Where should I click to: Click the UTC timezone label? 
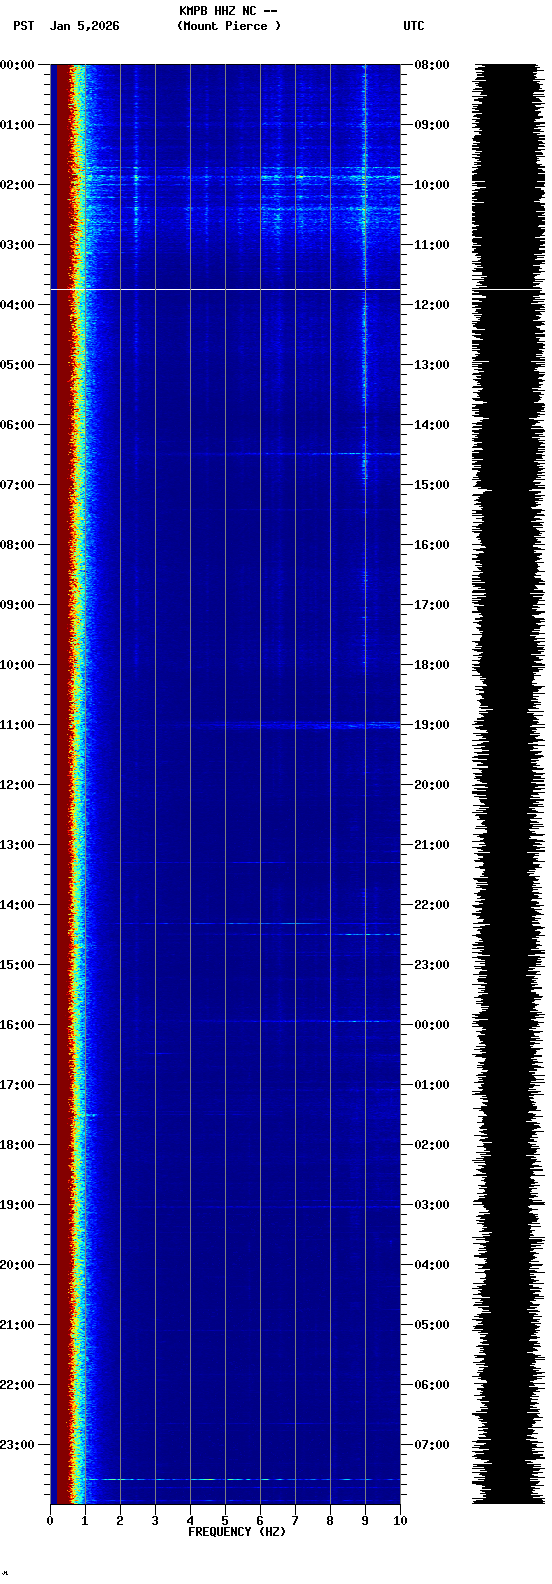(414, 26)
